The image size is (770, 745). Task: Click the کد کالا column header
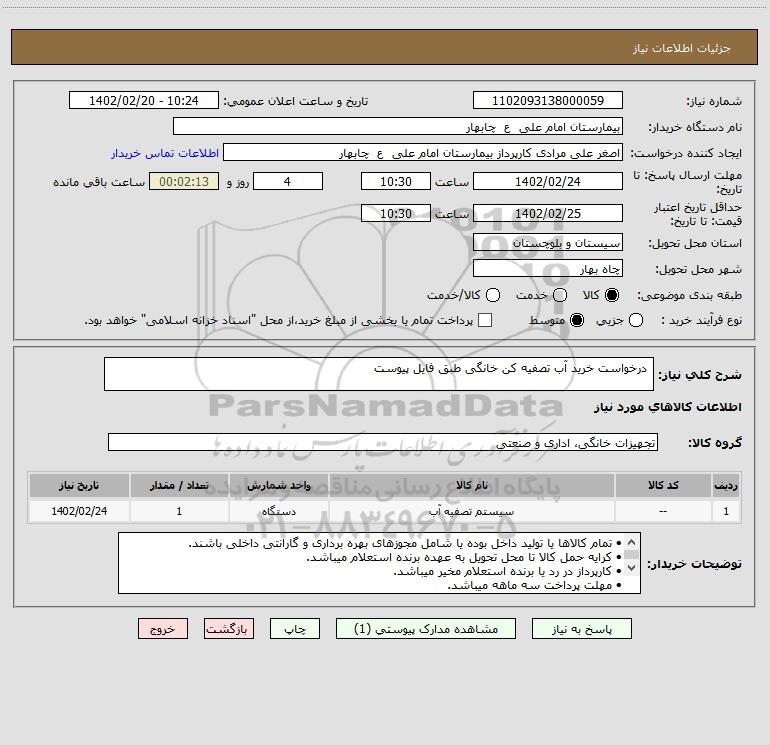coord(663,485)
